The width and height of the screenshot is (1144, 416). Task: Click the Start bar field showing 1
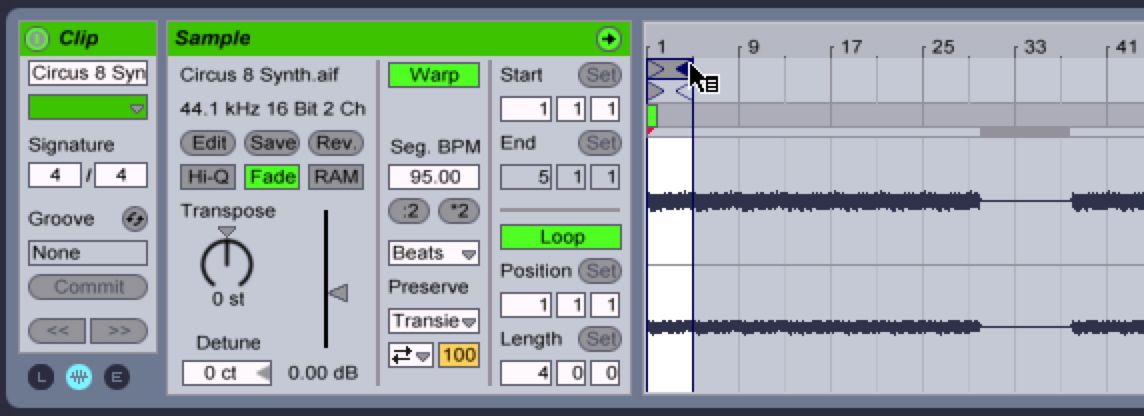[x=525, y=109]
